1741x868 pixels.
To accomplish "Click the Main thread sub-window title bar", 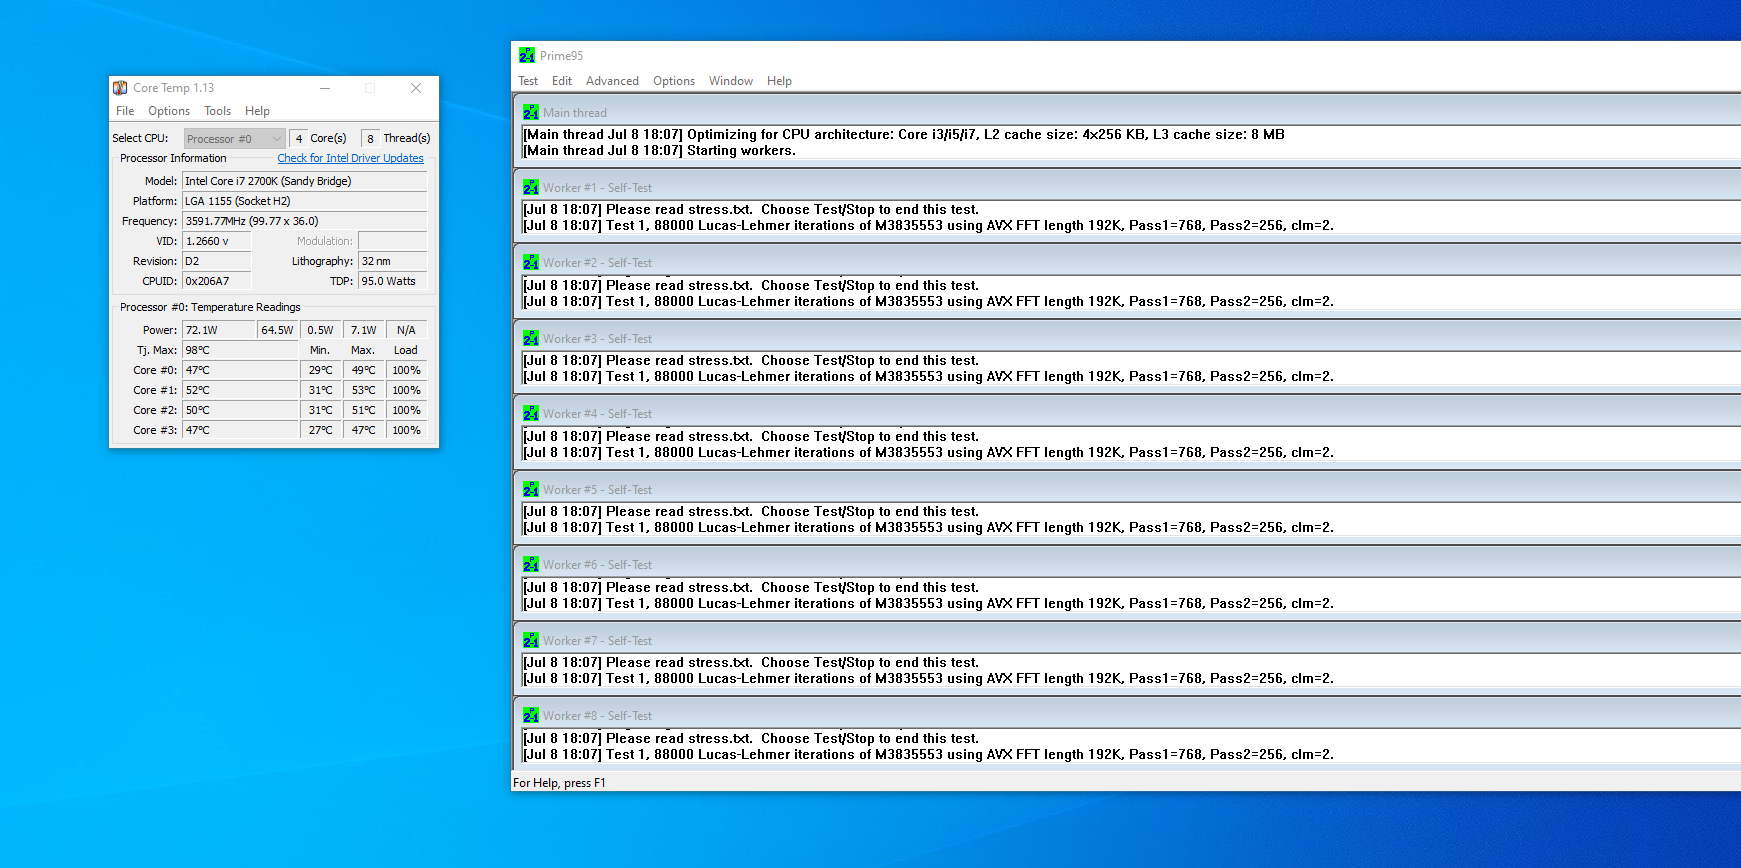I will coord(1130,113).
